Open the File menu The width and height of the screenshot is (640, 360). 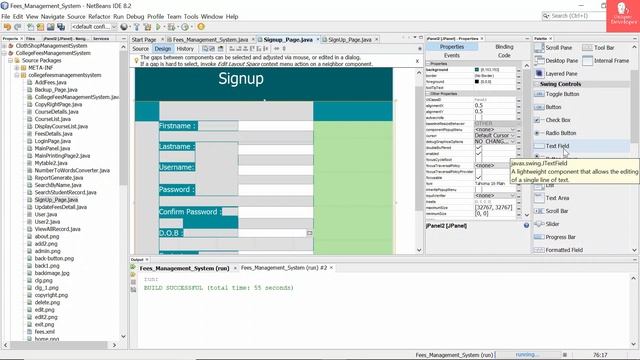click(x=6, y=17)
